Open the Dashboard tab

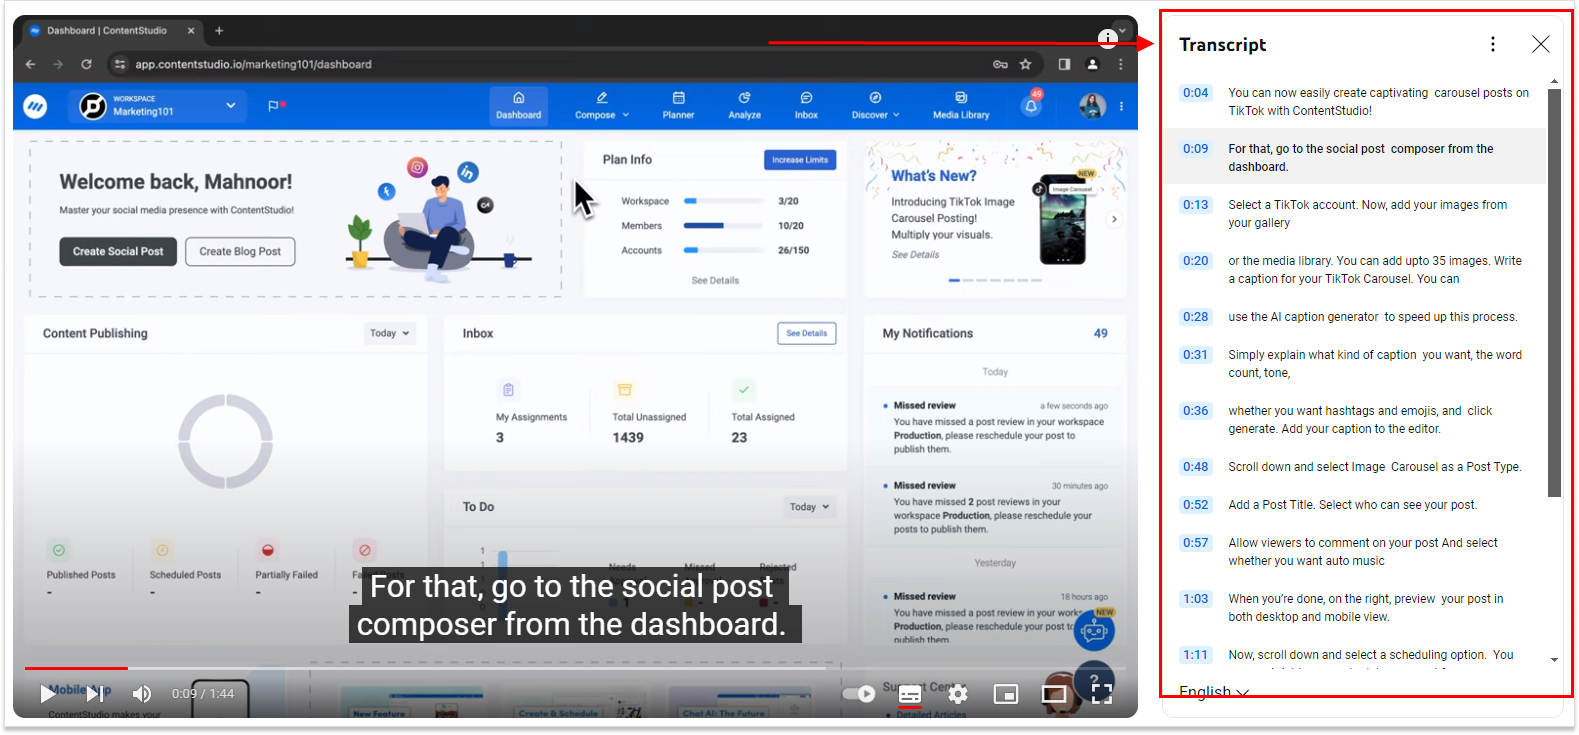[518, 106]
